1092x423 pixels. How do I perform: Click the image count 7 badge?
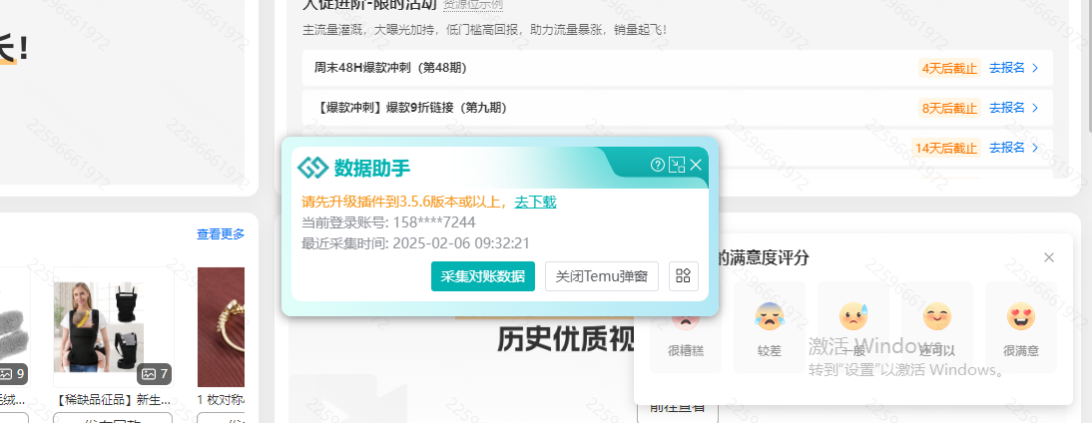(x=155, y=374)
